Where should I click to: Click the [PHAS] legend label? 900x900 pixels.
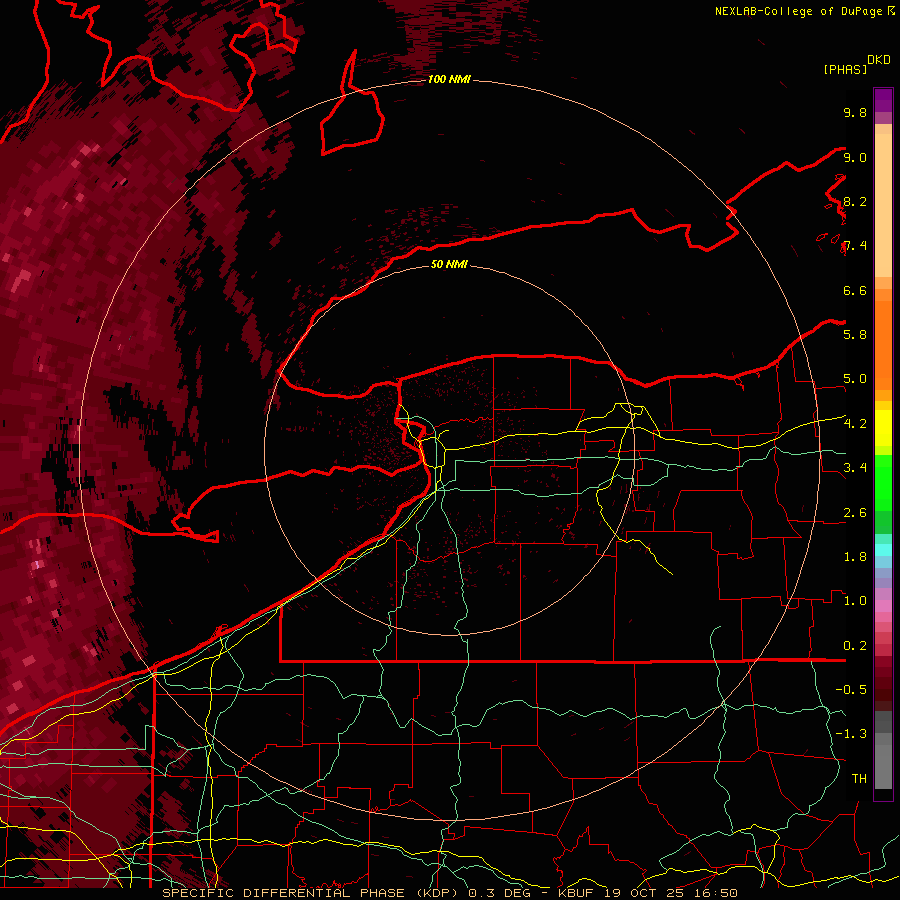point(845,70)
